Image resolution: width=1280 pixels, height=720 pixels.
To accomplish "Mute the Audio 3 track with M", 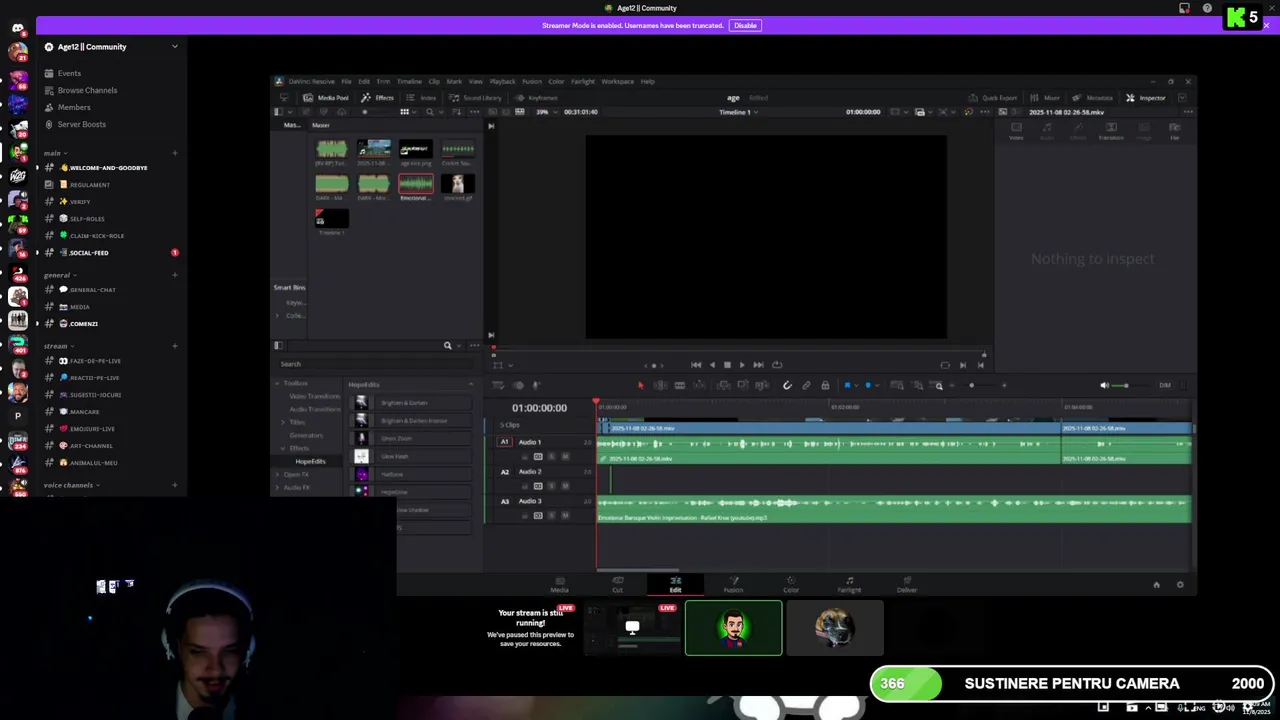I will [565, 515].
